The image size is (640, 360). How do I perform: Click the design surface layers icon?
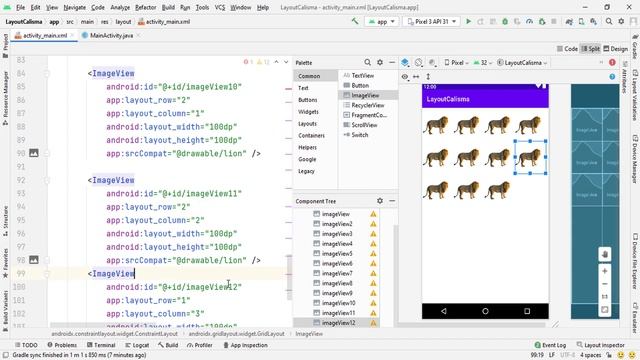(405, 62)
